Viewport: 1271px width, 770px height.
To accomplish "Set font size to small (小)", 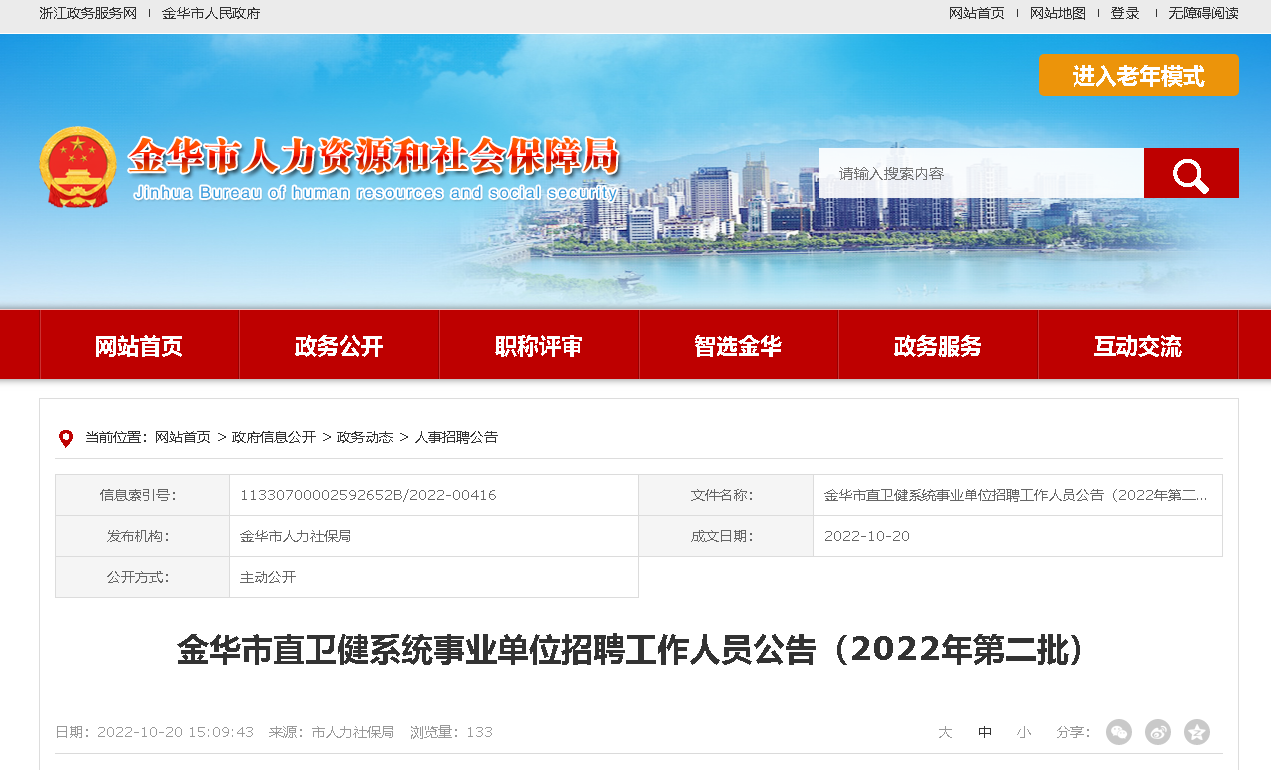I will pyautogui.click(x=1023, y=732).
